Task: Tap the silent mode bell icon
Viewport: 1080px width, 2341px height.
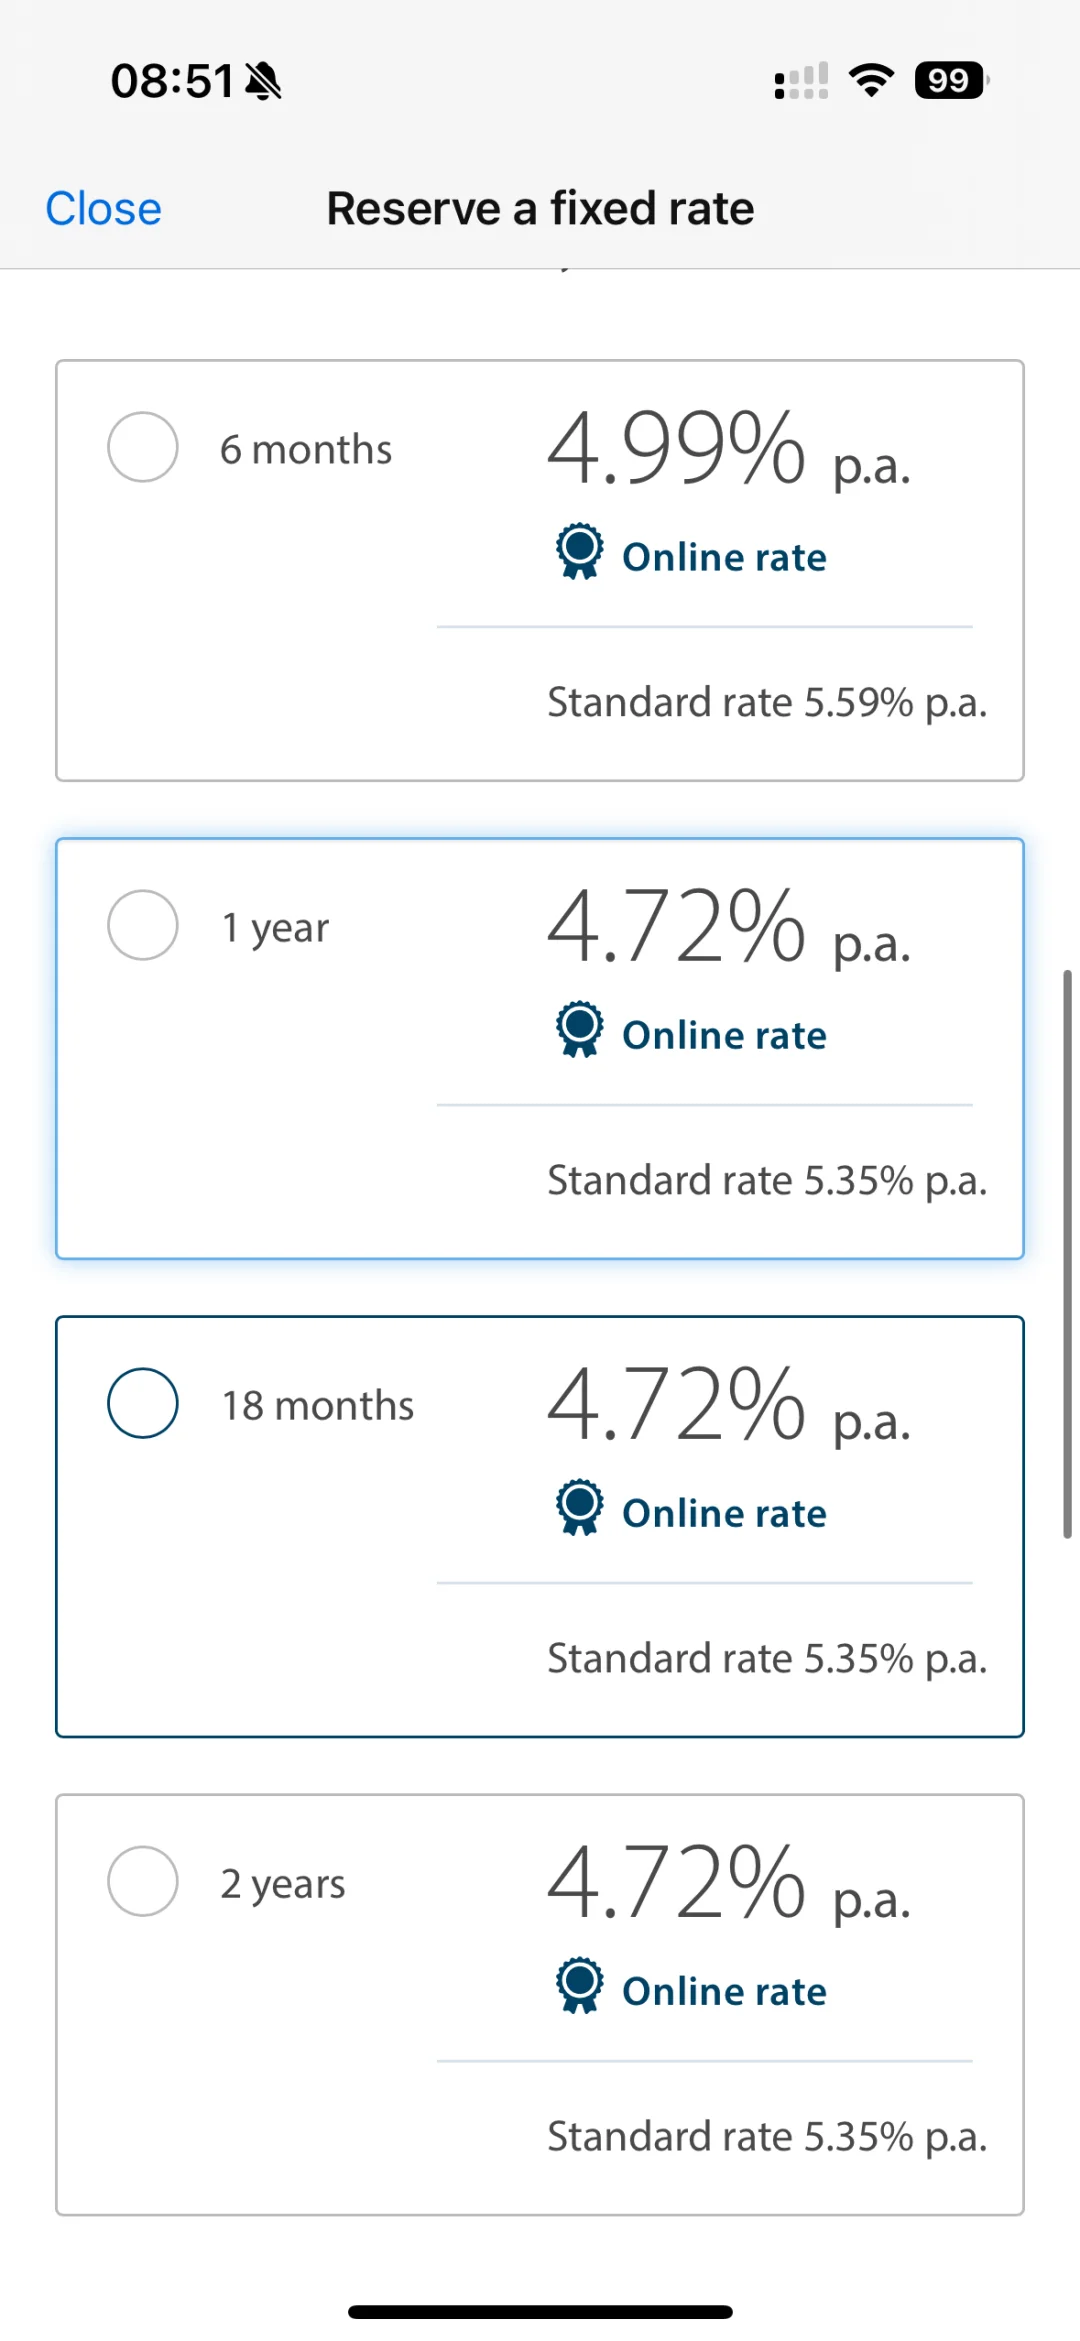Action: coord(263,81)
